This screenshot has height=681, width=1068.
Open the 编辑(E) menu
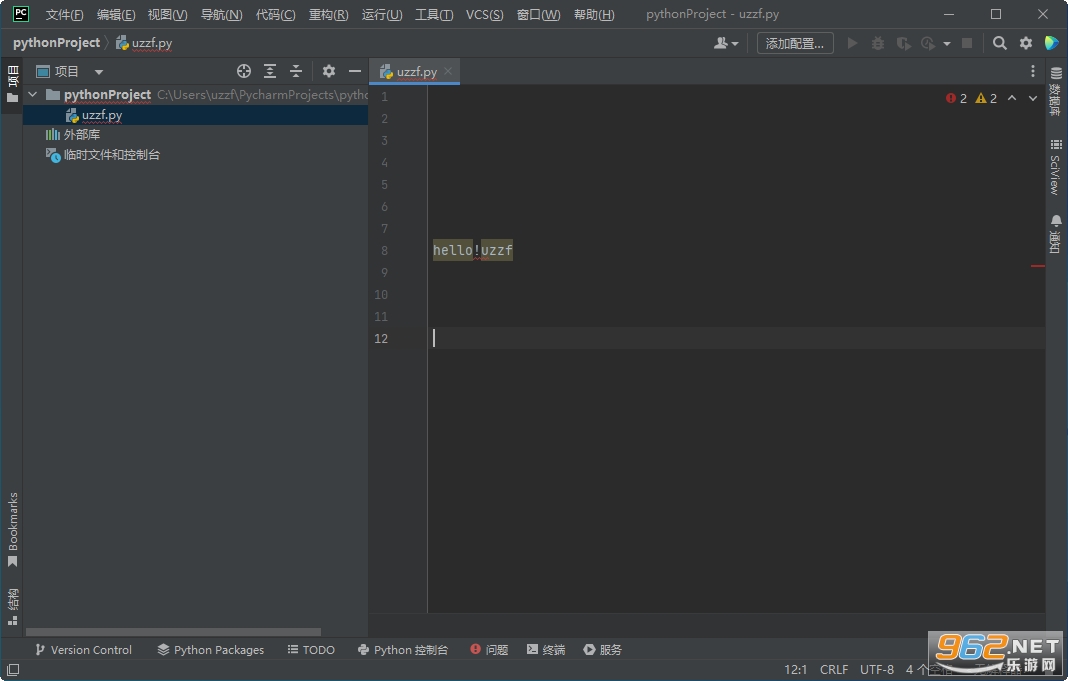click(x=116, y=14)
